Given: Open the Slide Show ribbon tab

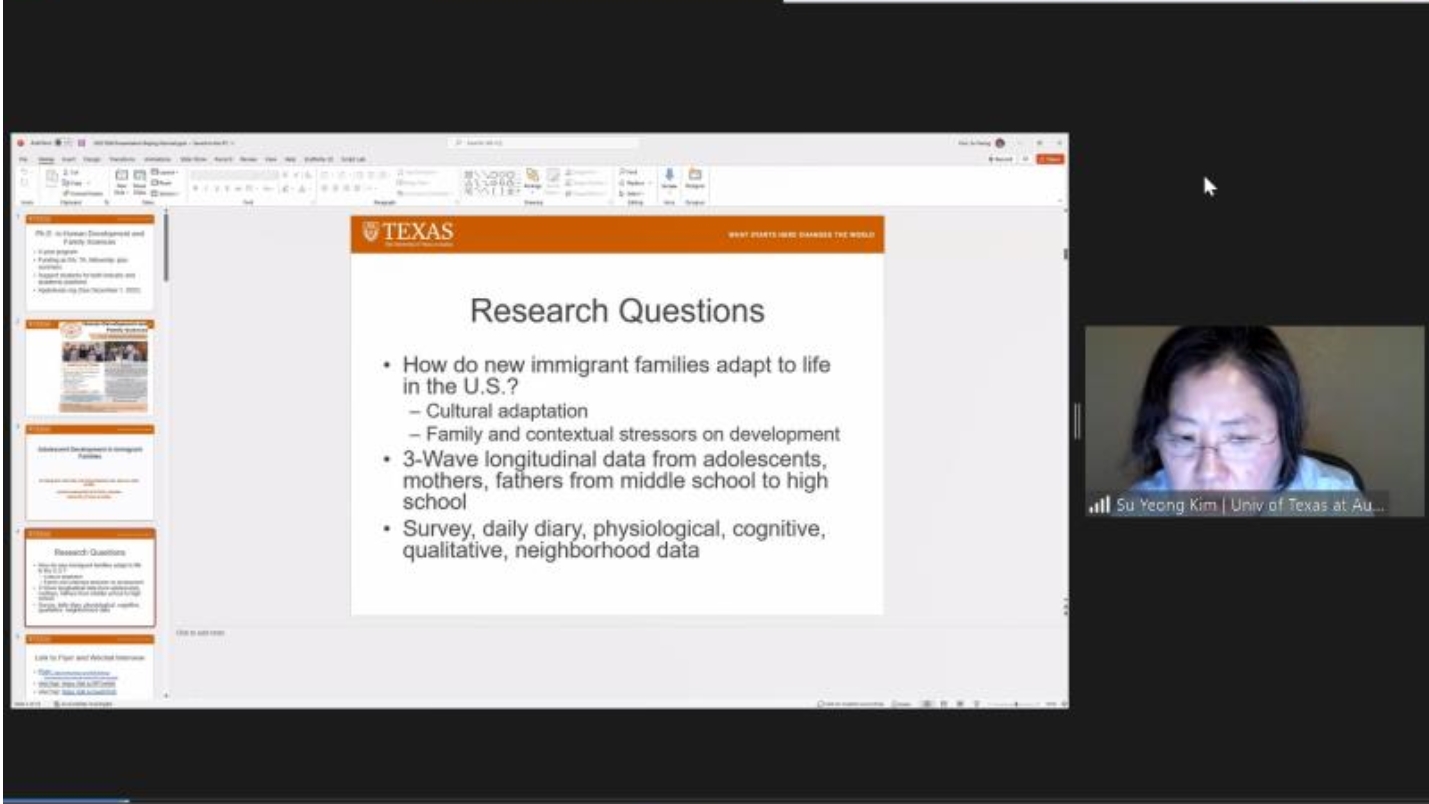Looking at the screenshot, I should click(192, 159).
